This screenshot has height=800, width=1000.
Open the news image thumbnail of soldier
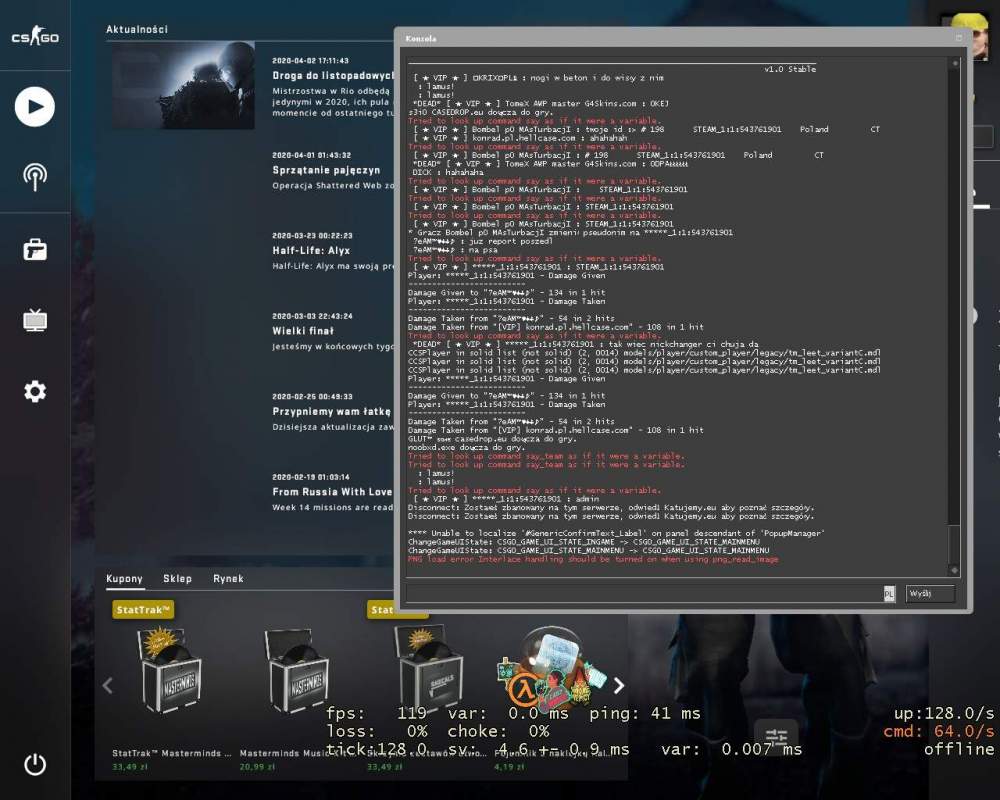pos(184,85)
